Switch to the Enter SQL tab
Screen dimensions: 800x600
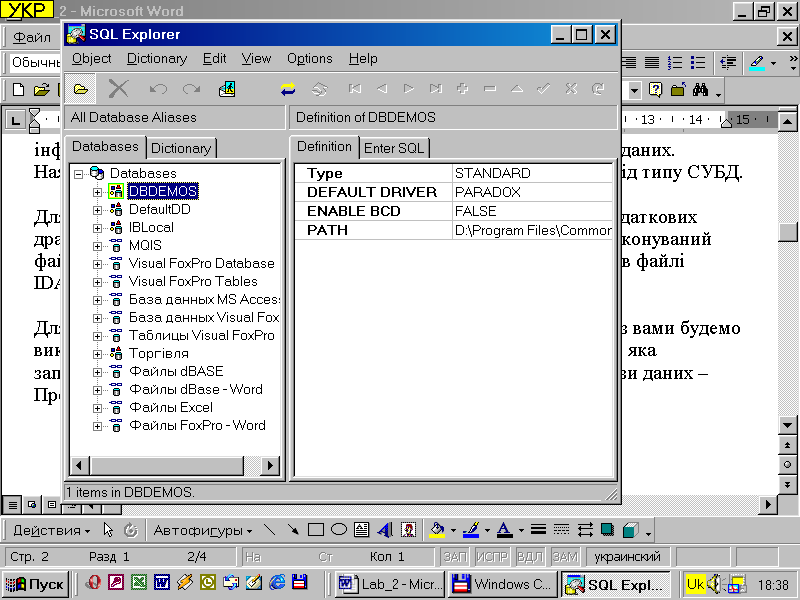pos(394,148)
